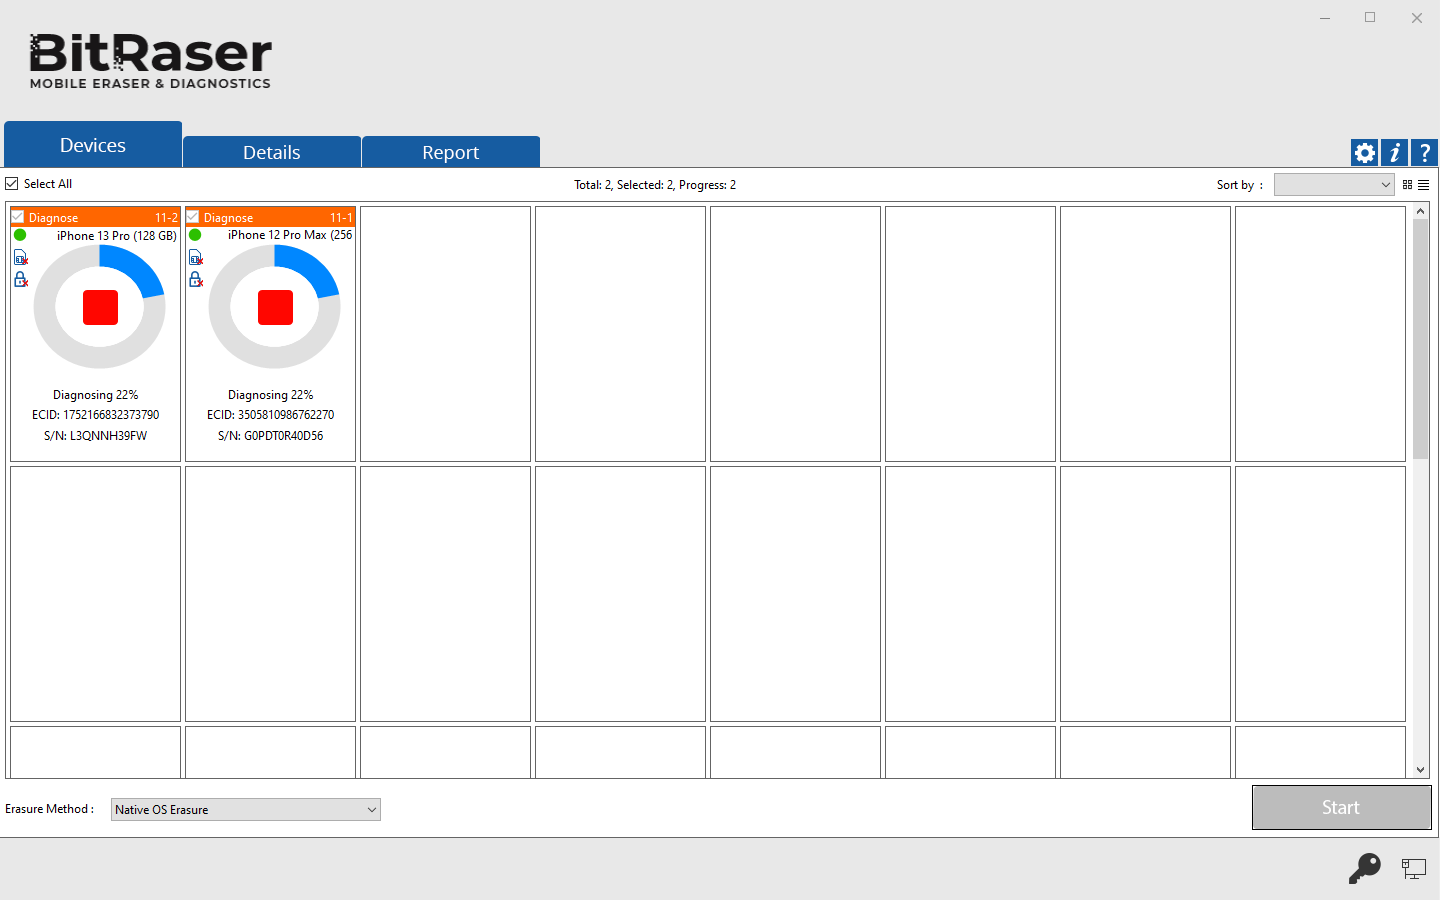The height and width of the screenshot is (900, 1440).
Task: Click the monitor/network icon at bottom right
Action: [1413, 869]
